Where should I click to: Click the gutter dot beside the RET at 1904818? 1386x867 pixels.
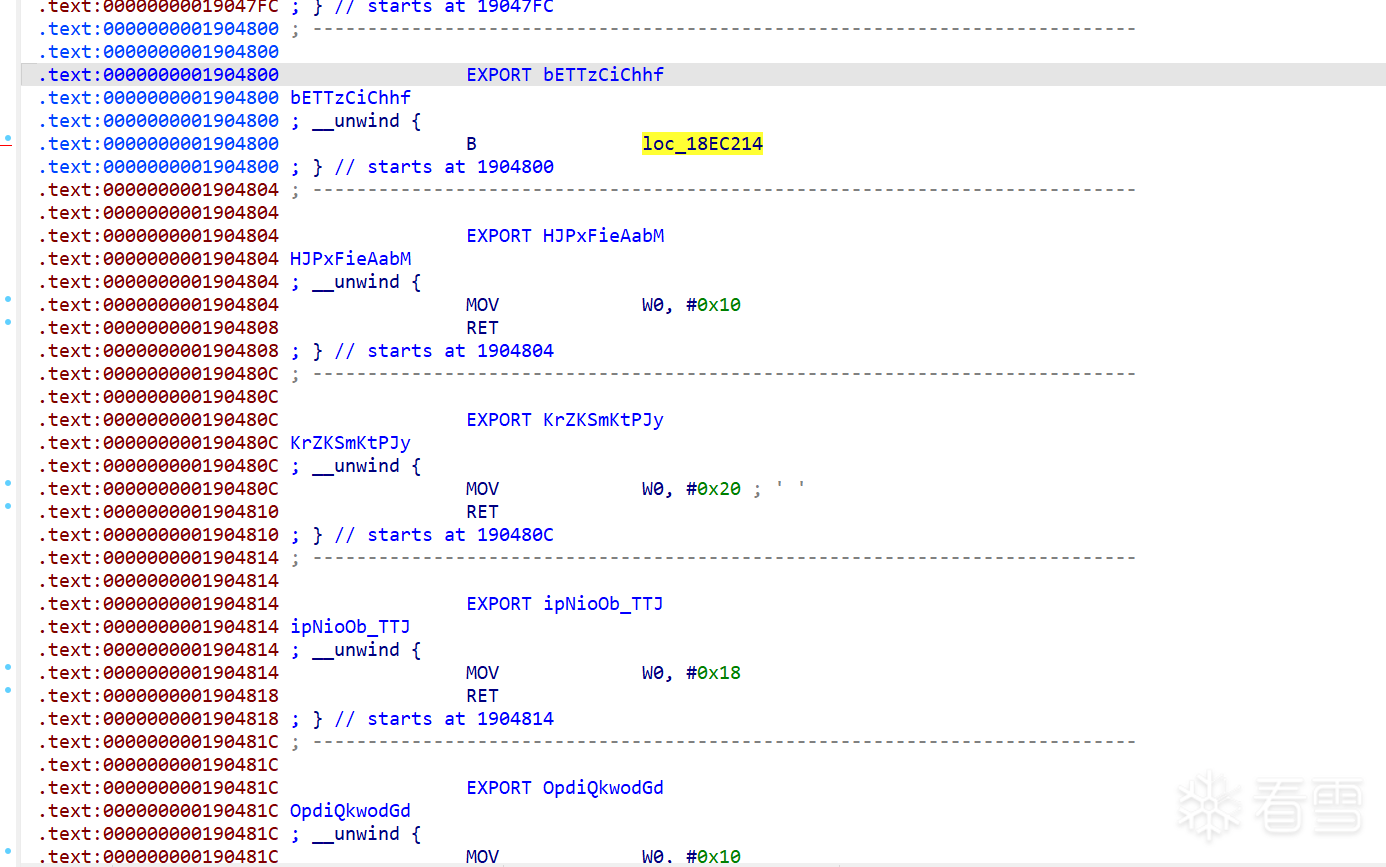(x=8, y=690)
